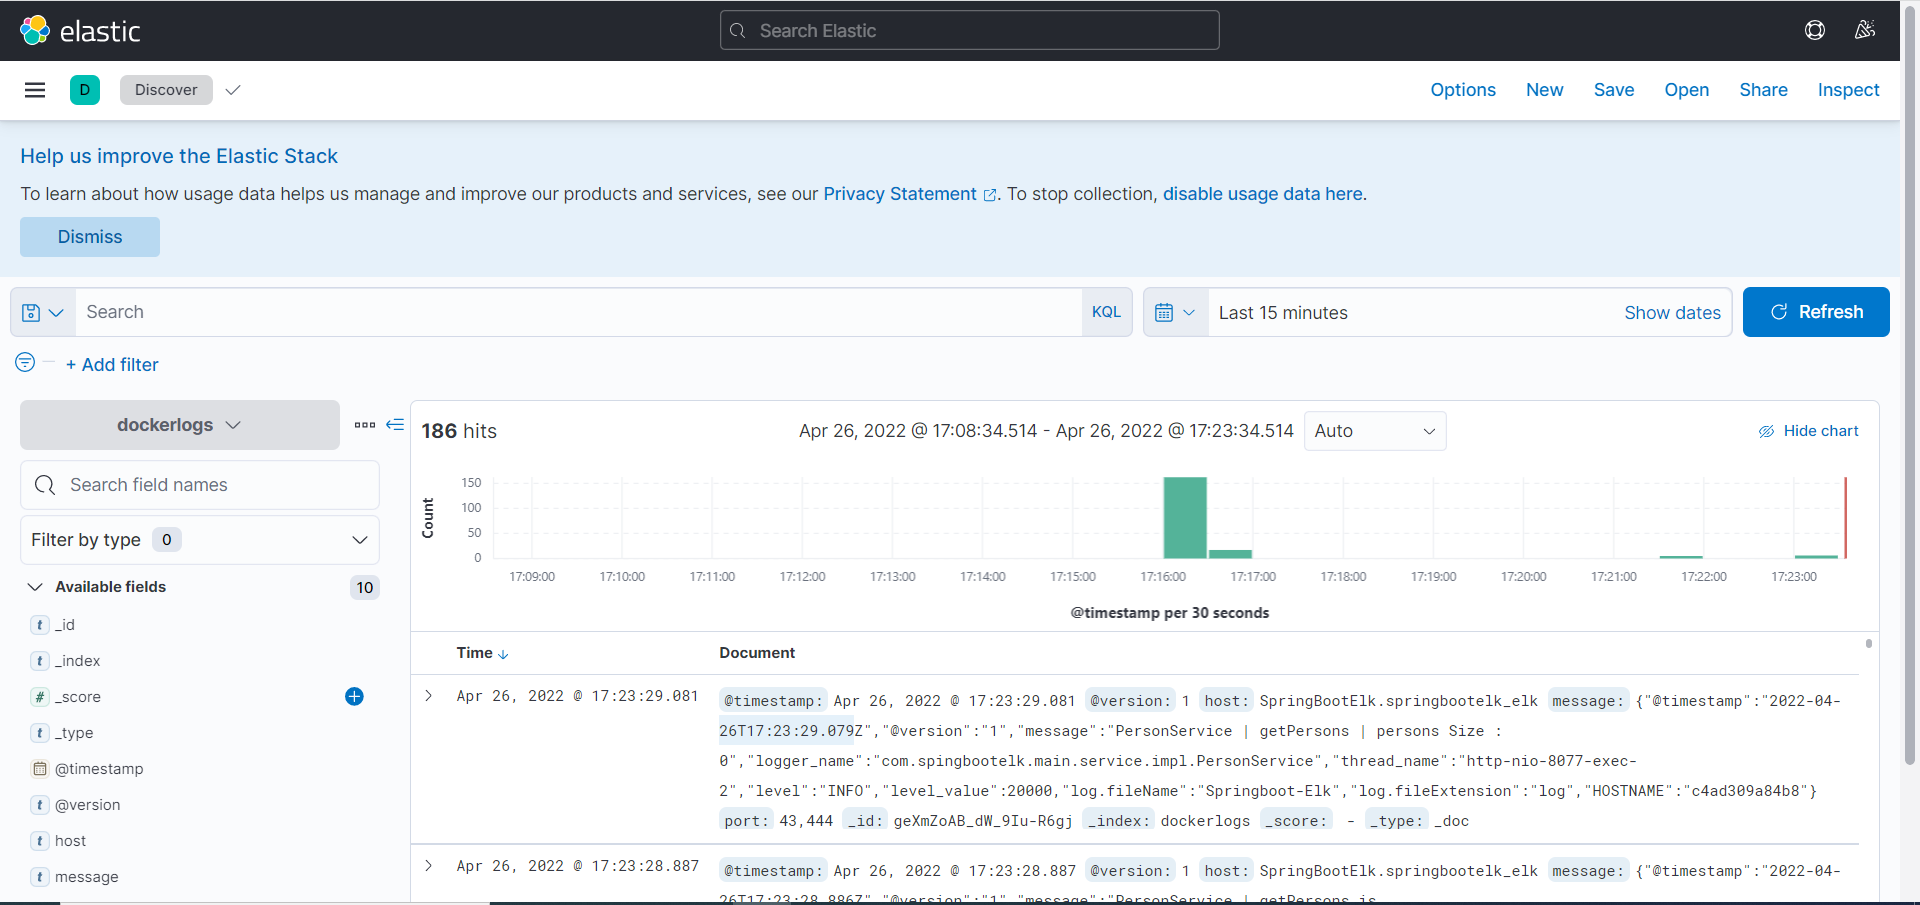Select the _index field
Viewport: 1920px width, 905px height.
point(78,661)
